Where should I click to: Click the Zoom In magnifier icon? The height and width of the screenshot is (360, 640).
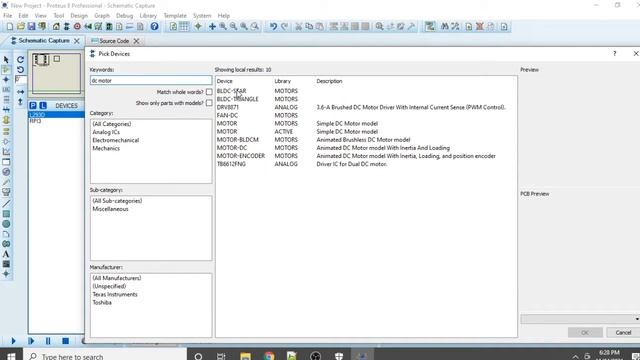[x=223, y=27]
